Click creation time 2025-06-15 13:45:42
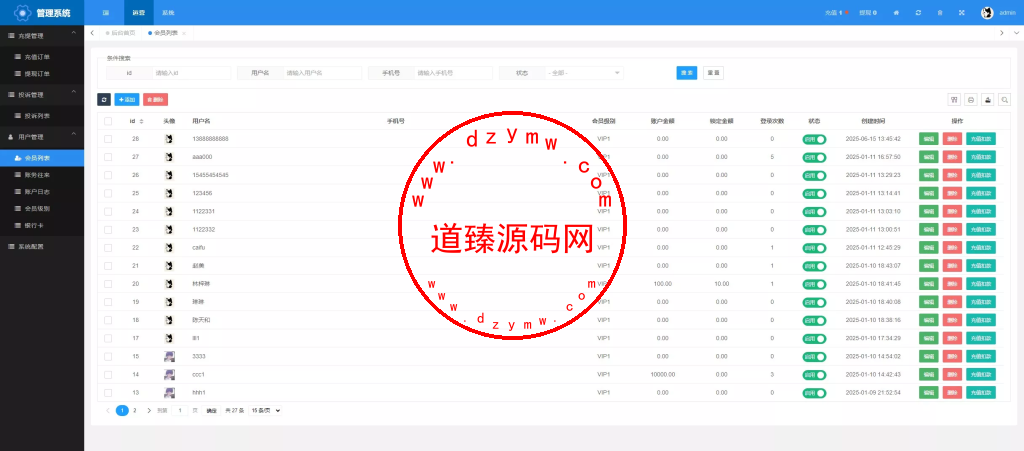 872,139
